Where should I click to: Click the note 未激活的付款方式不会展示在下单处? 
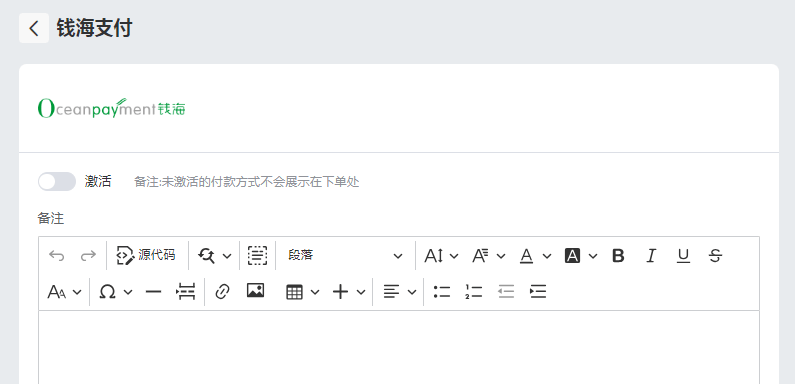pyautogui.click(x=260, y=182)
